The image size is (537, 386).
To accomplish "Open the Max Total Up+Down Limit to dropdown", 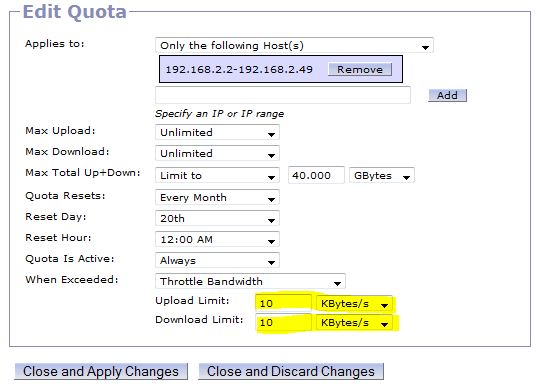I will click(x=217, y=175).
